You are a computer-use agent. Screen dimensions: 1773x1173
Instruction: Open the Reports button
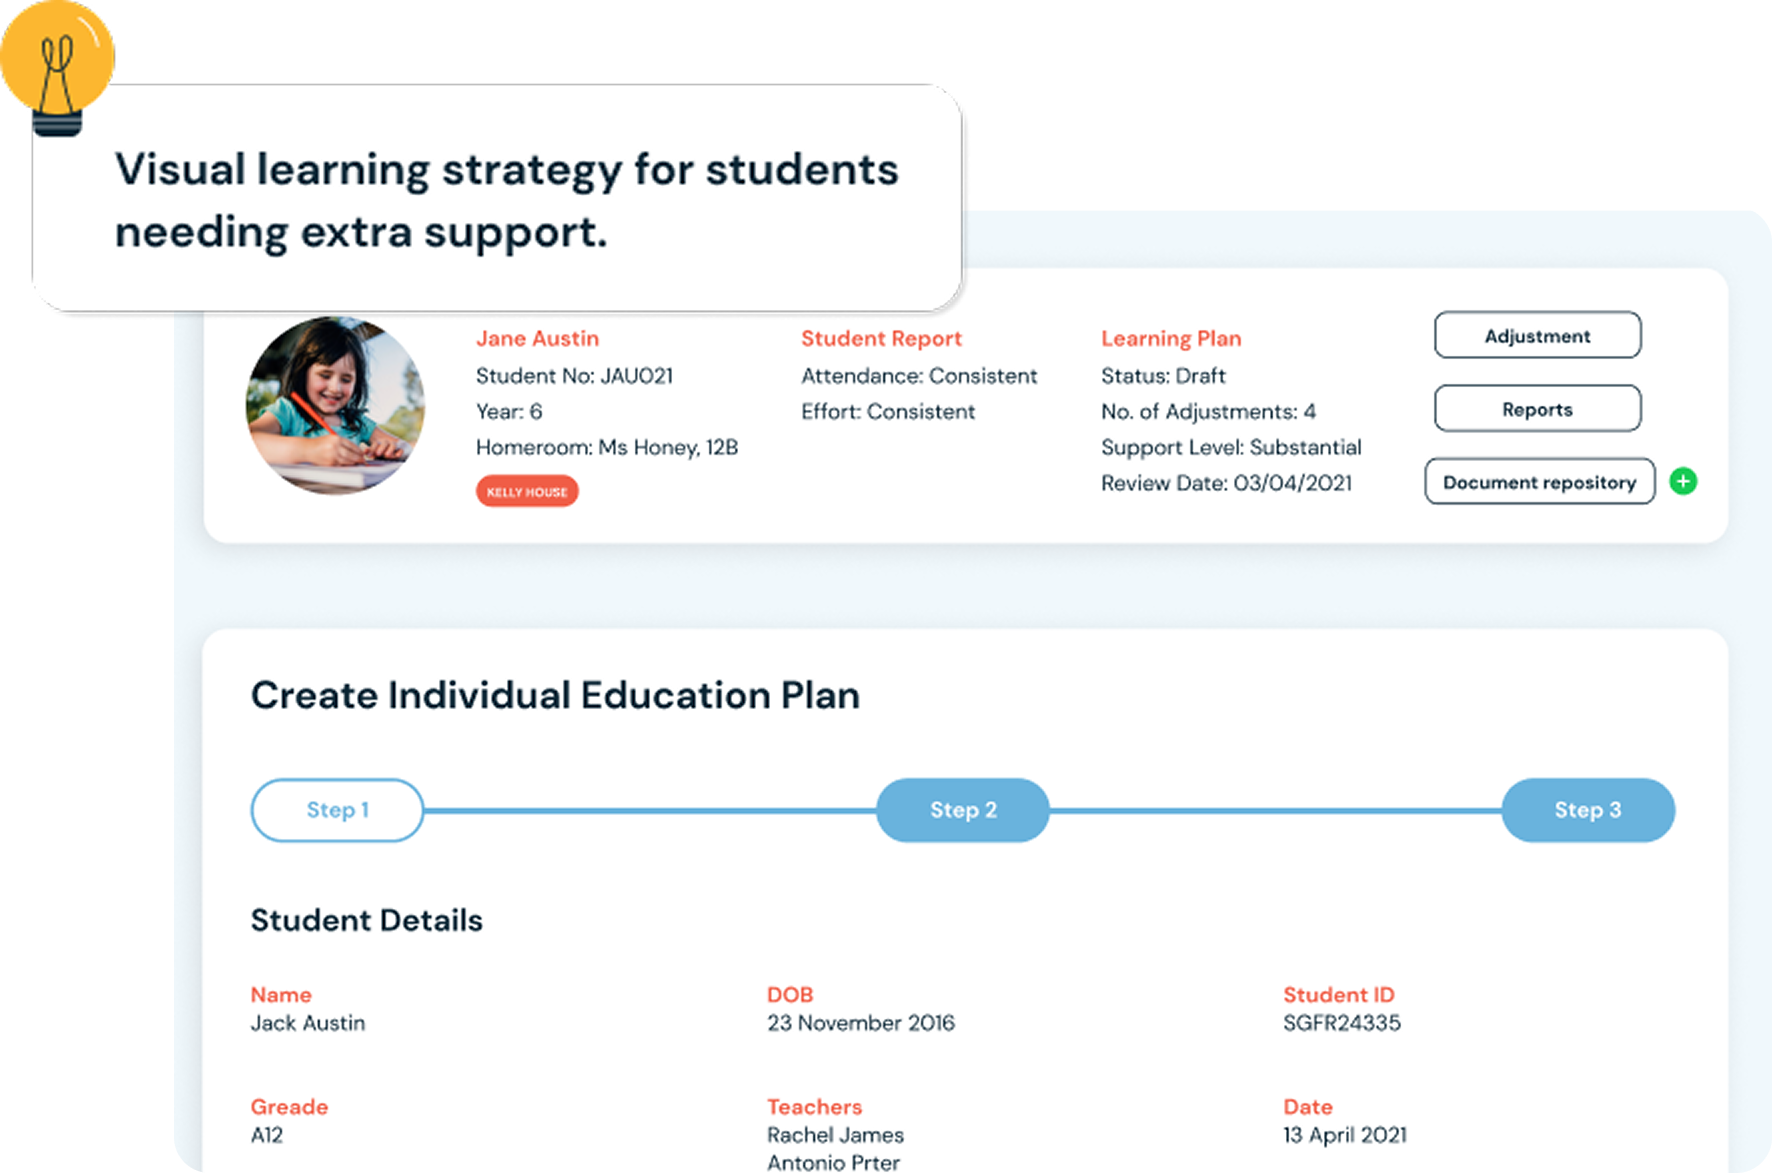(x=1537, y=408)
